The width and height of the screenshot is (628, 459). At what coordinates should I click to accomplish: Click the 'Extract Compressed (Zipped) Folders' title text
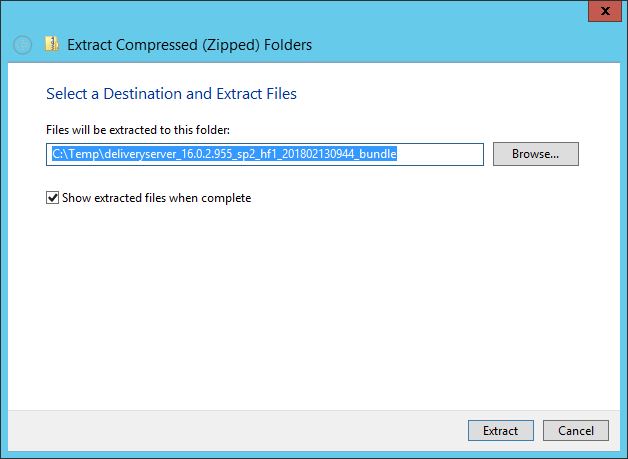tap(189, 45)
